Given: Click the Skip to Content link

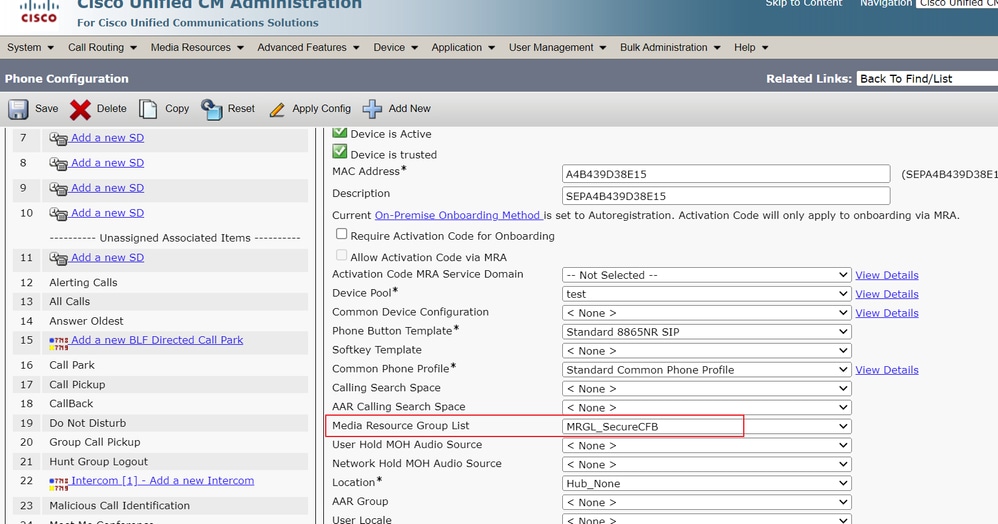Looking at the screenshot, I should click(x=803, y=3).
